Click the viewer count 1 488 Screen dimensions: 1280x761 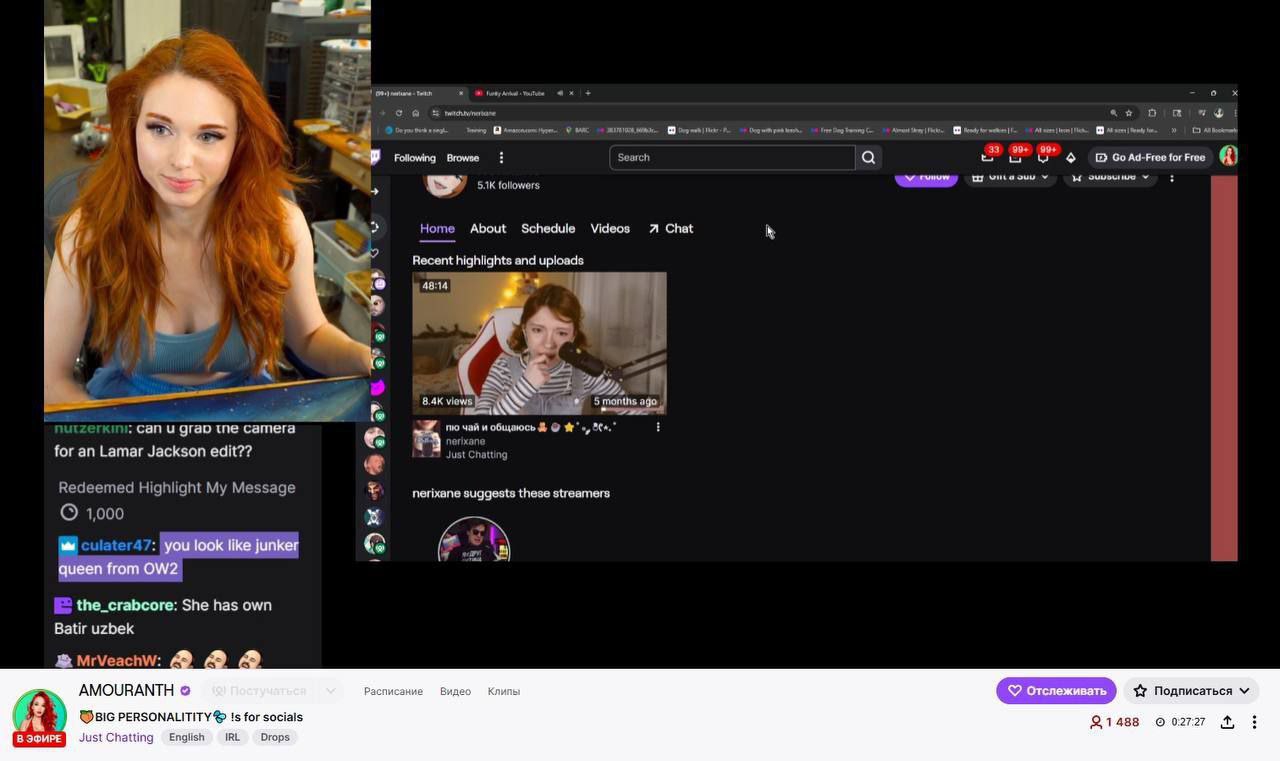click(x=1114, y=722)
